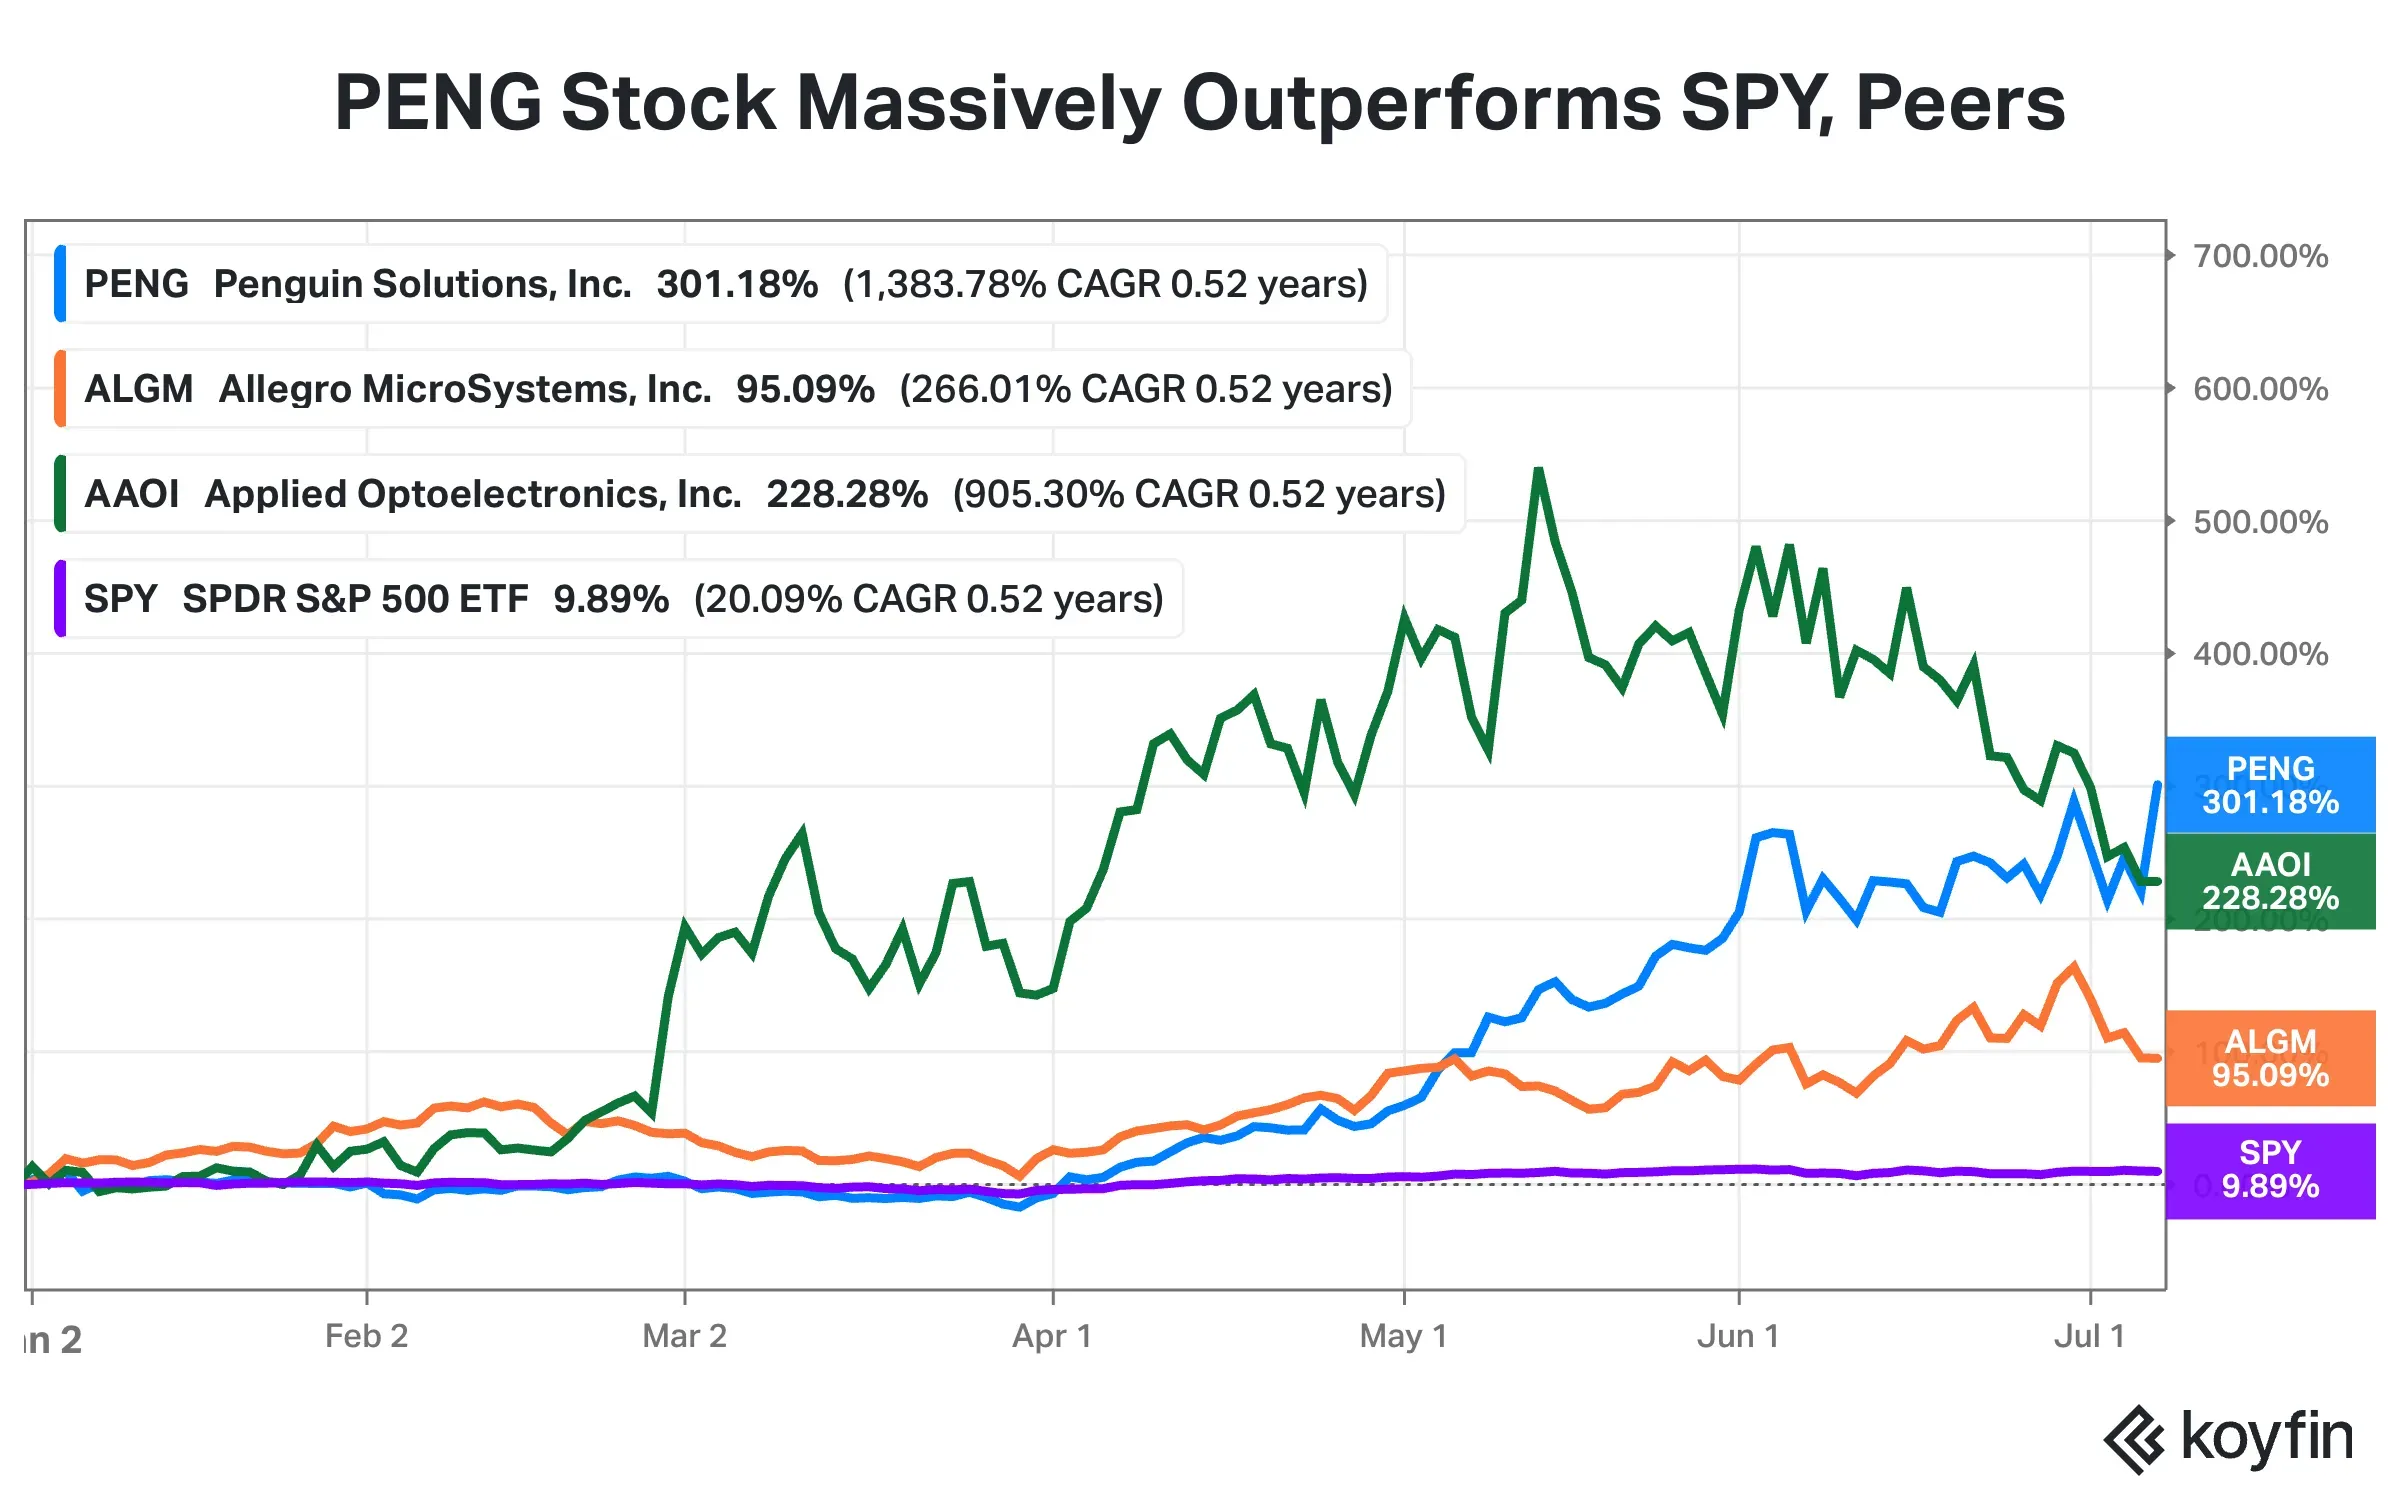Click the chart title PENG Stock Massively Outperforms
Screen dimensions: 2400x1500
pos(1200,102)
